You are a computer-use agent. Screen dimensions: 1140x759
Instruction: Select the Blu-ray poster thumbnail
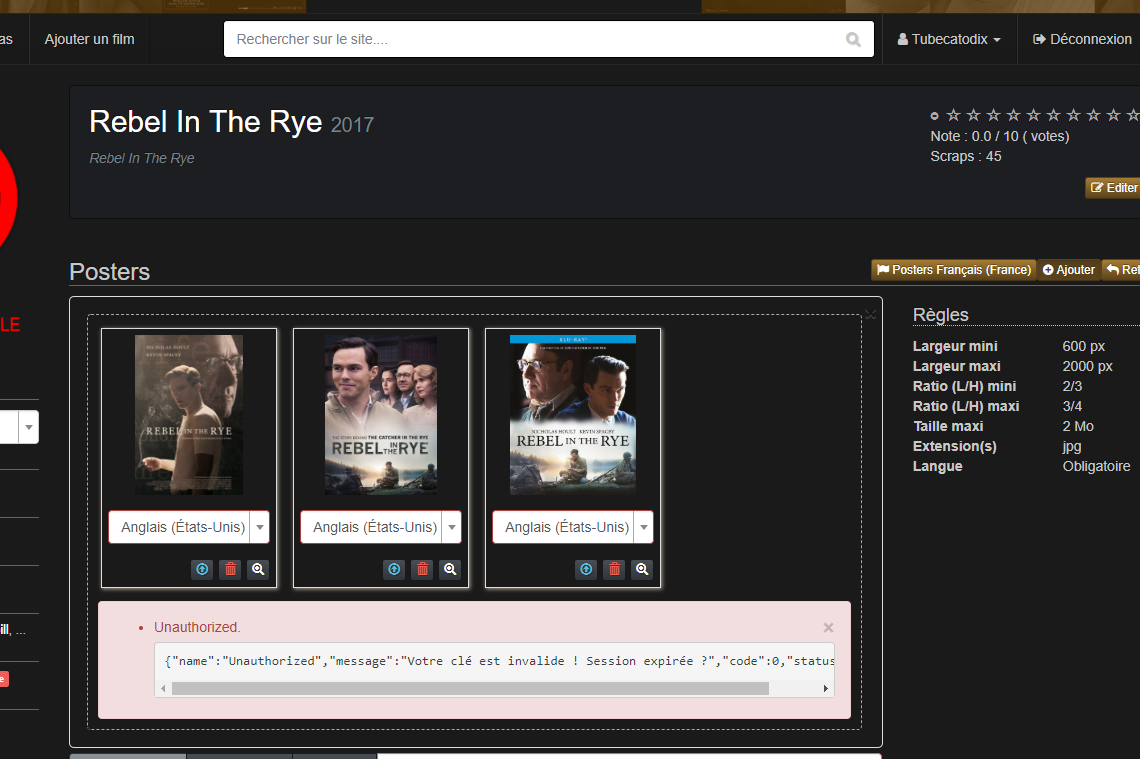(573, 414)
